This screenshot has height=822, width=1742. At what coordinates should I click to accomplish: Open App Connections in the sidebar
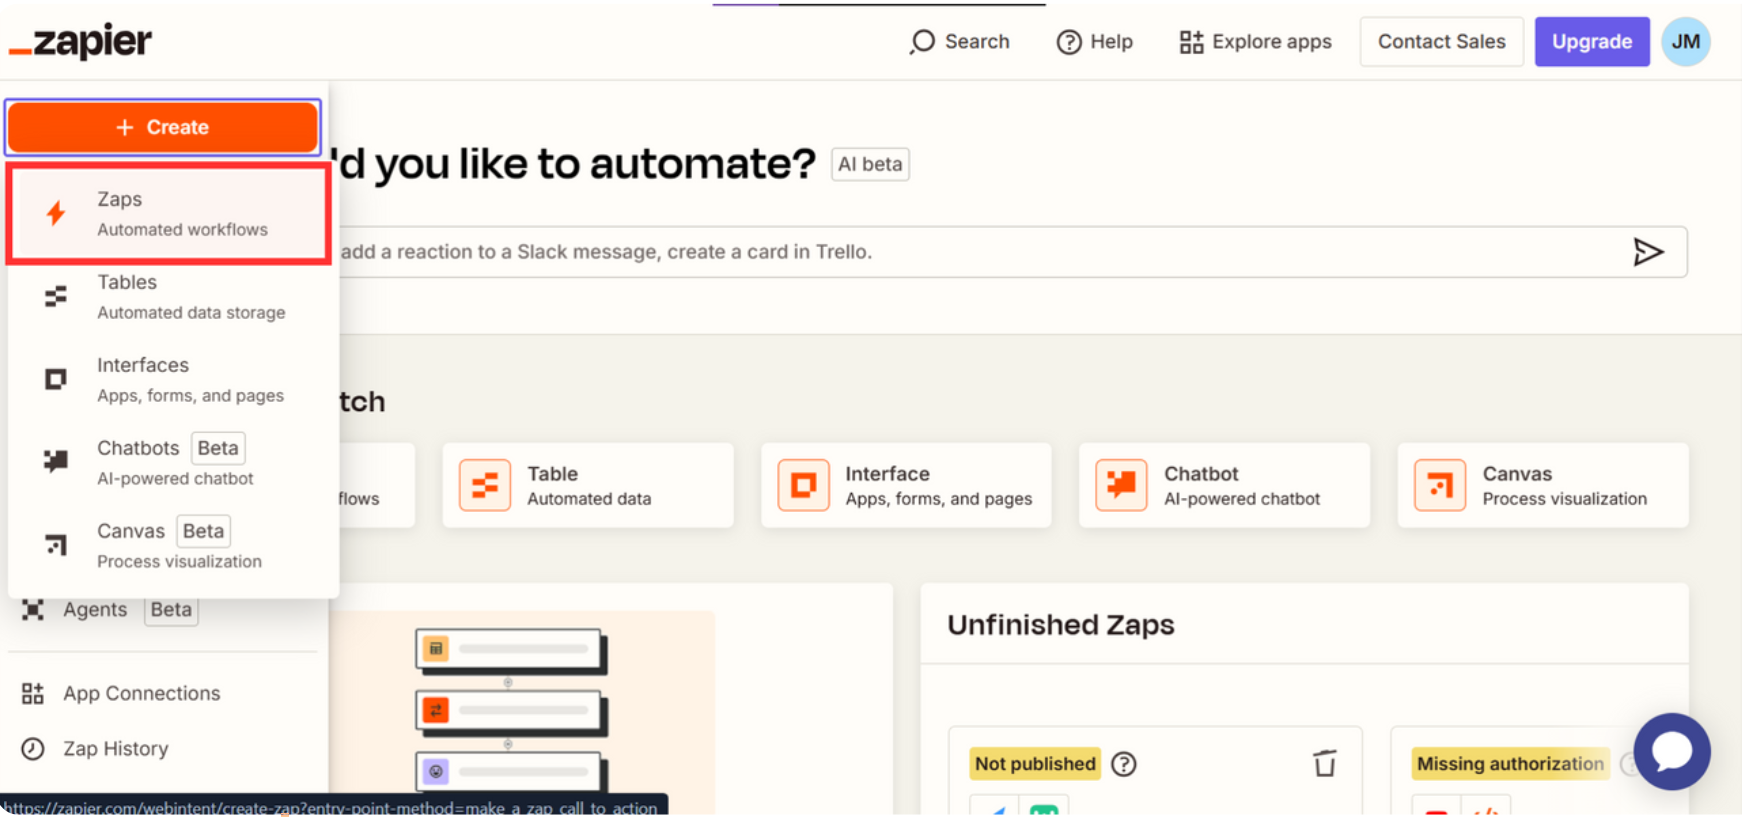121,693
